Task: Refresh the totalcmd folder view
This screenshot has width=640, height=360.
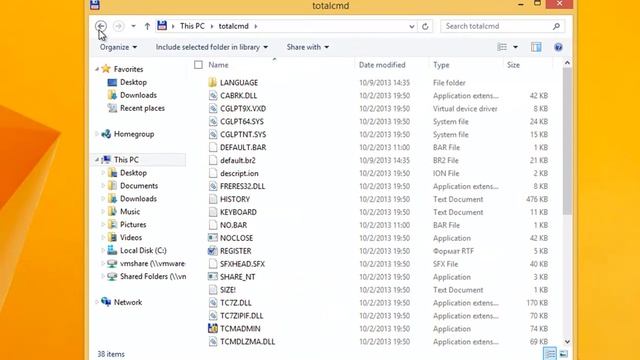Action: click(425, 26)
